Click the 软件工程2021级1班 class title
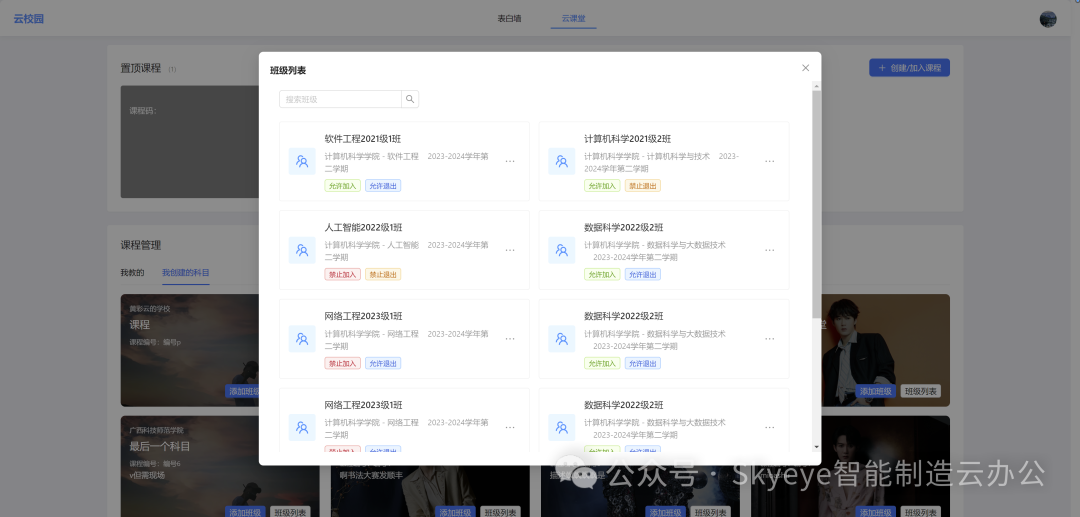 362,138
